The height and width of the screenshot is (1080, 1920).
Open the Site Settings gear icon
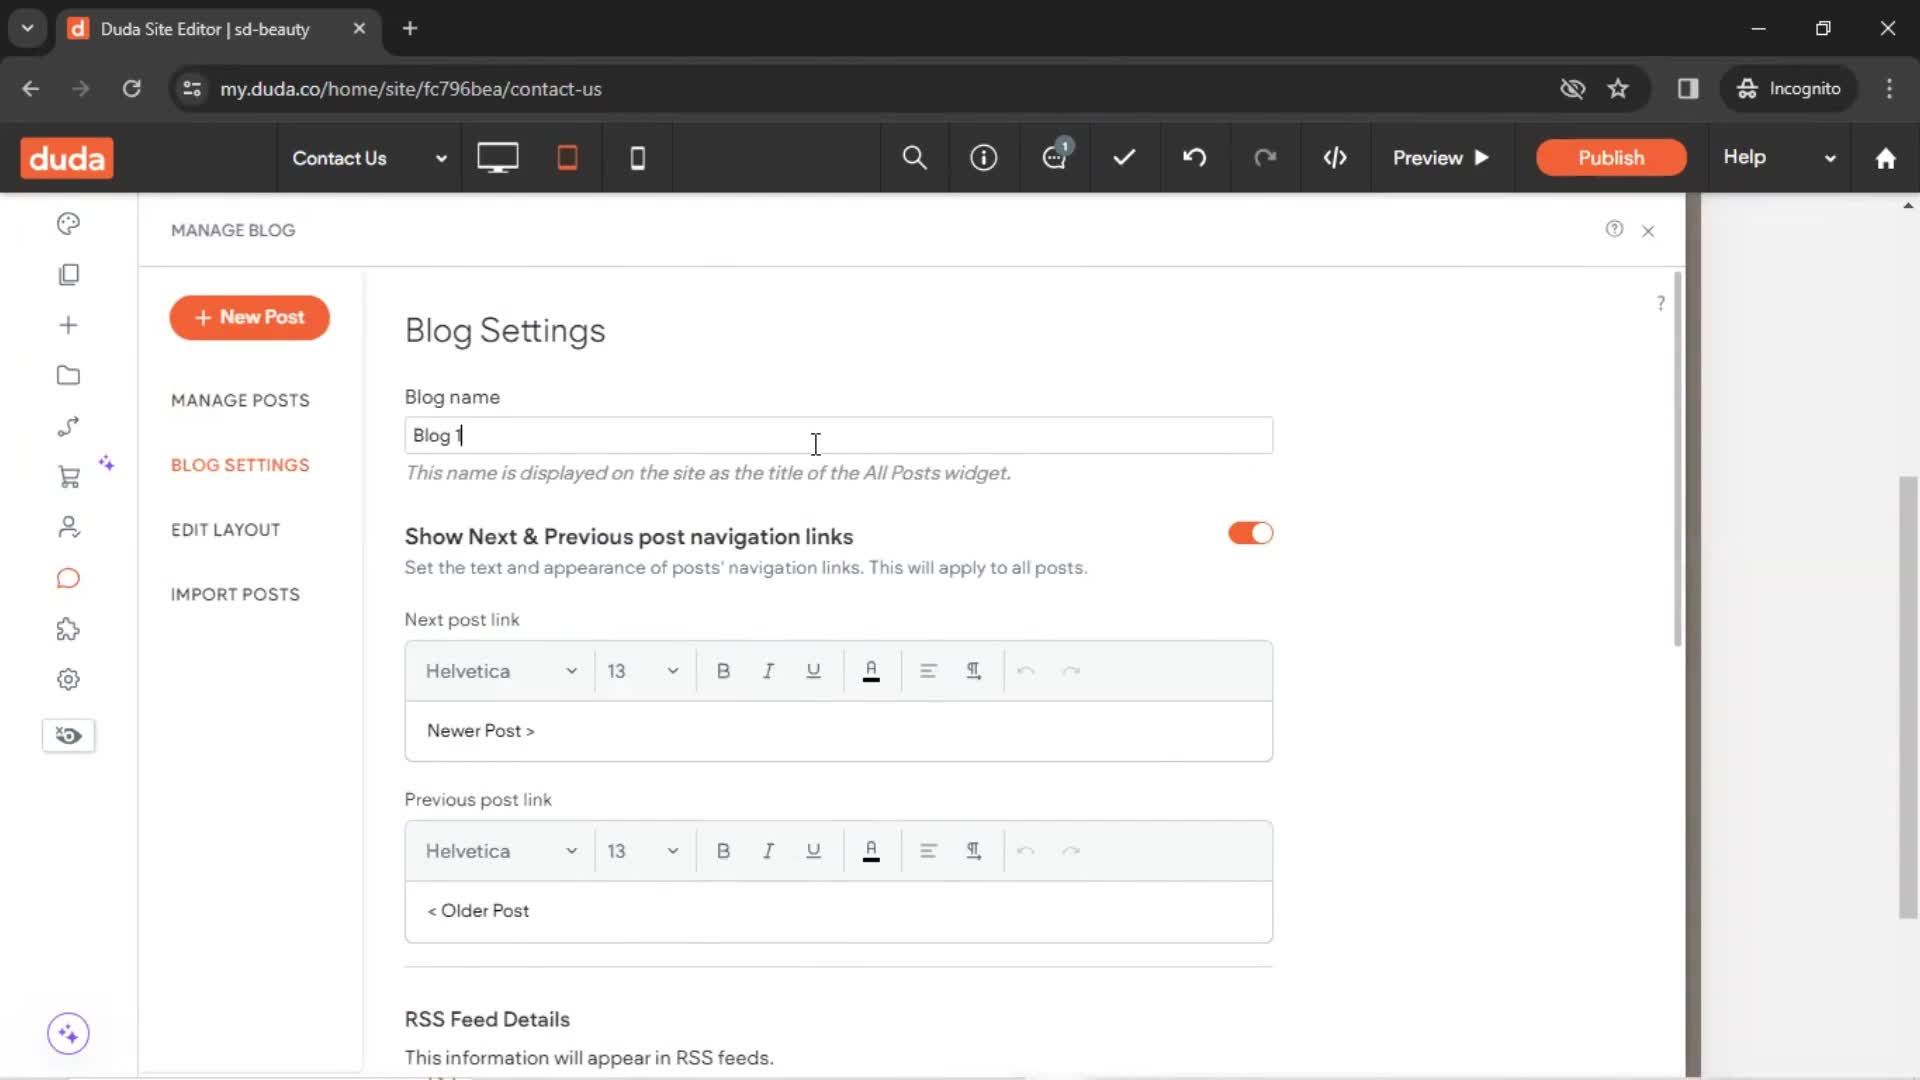68,680
